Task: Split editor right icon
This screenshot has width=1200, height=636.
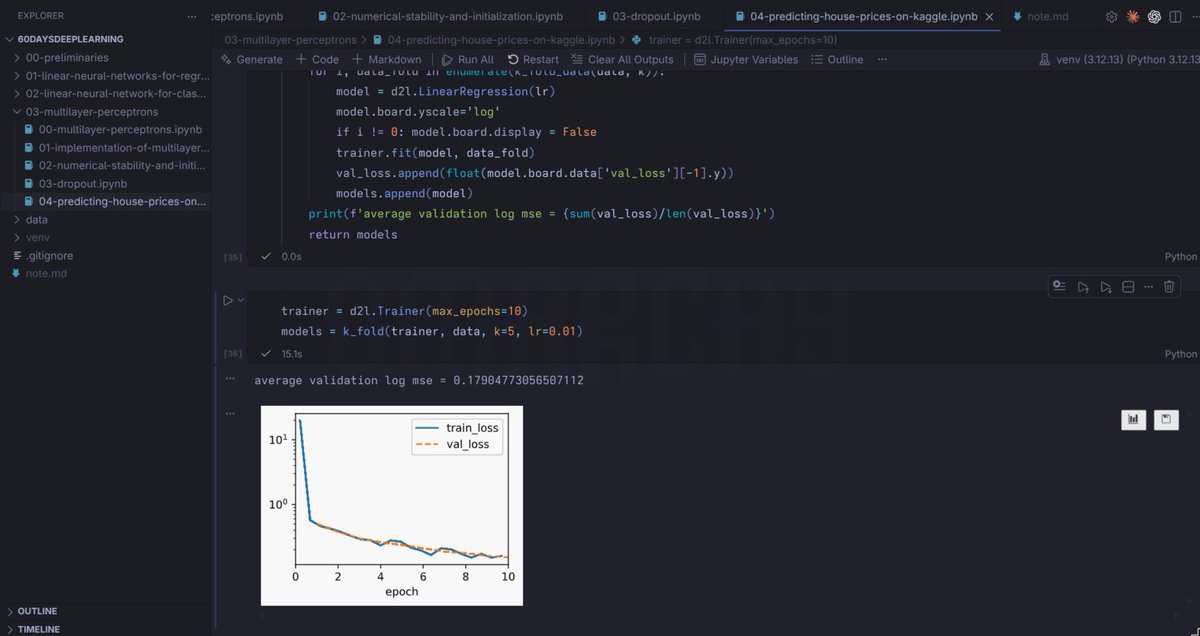Action: click(x=1174, y=17)
